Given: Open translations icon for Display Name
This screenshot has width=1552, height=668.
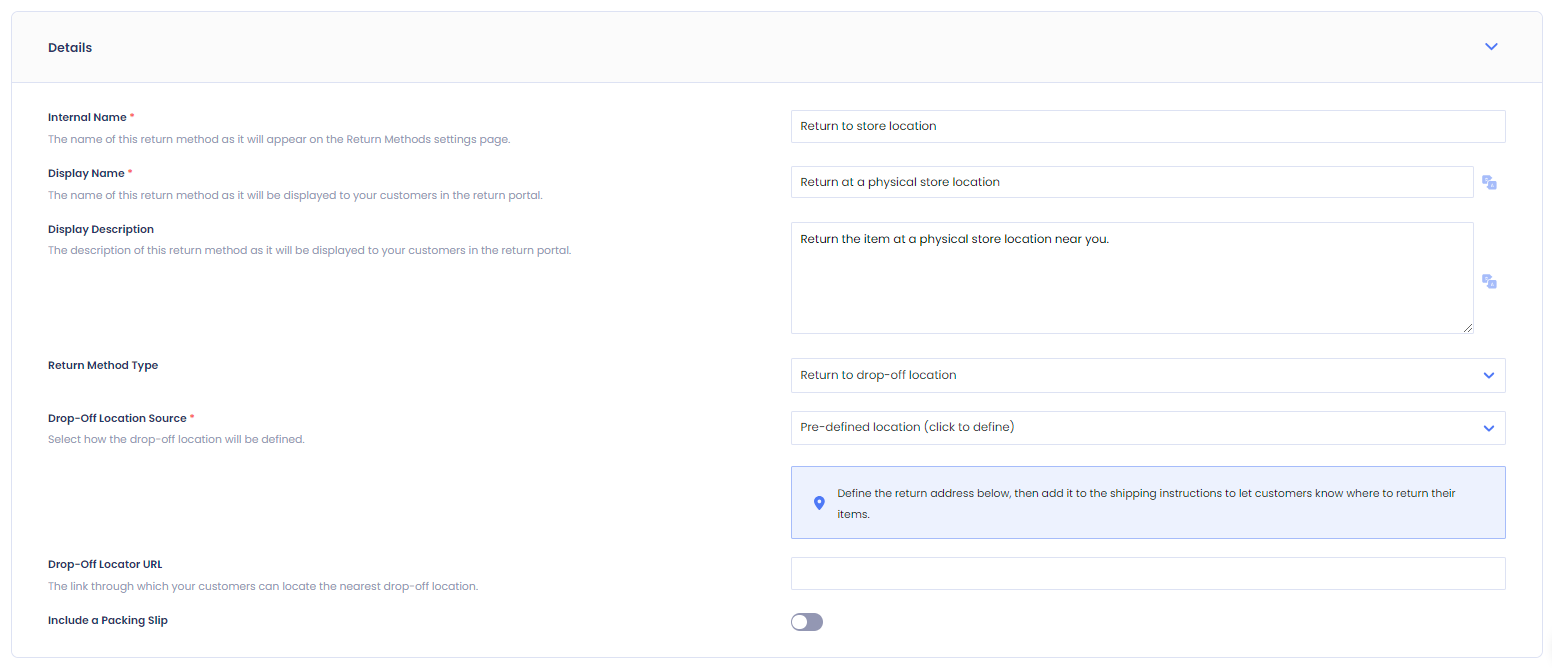Looking at the screenshot, I should pos(1489,182).
